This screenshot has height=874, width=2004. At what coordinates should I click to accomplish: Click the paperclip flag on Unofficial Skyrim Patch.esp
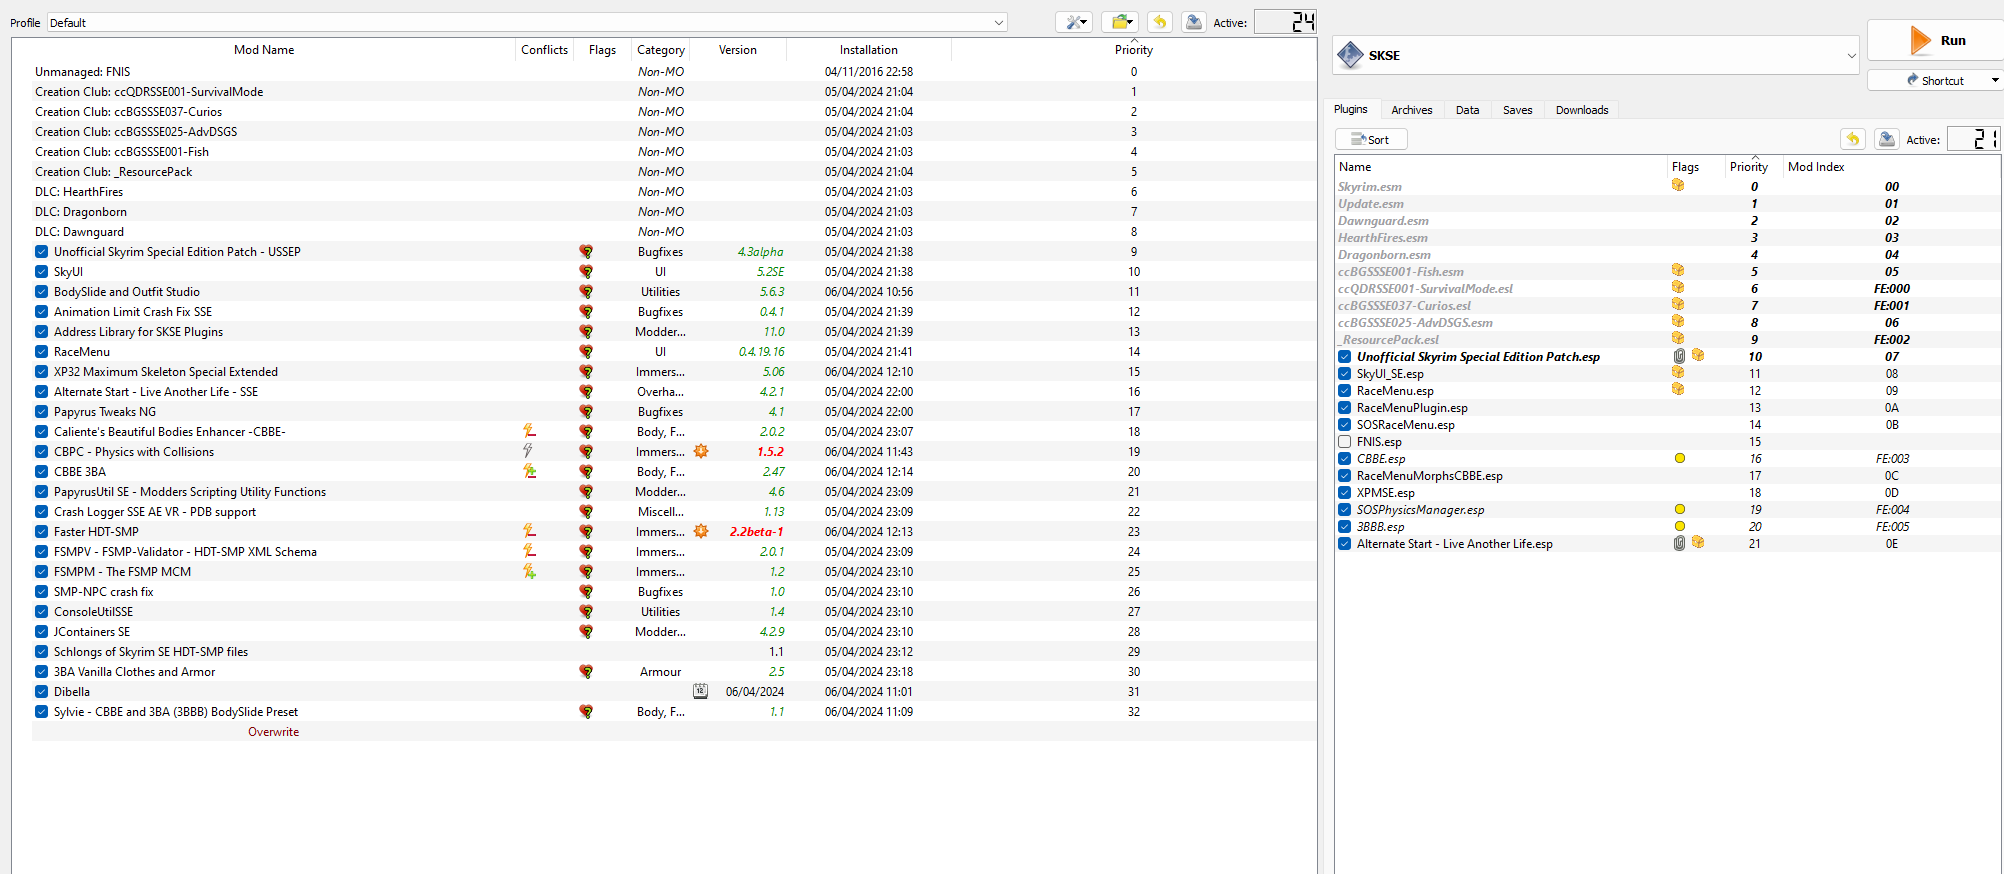[1679, 356]
